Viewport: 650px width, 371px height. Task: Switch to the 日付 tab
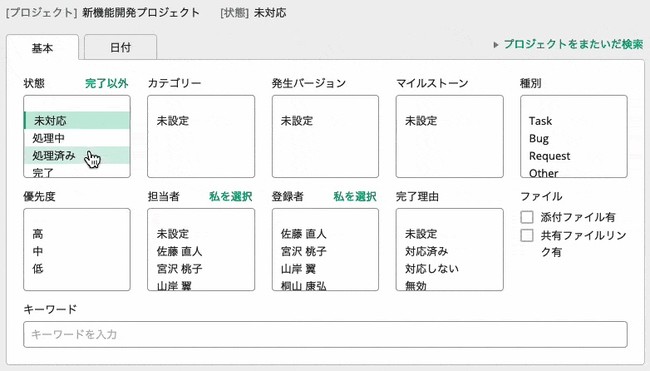point(121,47)
